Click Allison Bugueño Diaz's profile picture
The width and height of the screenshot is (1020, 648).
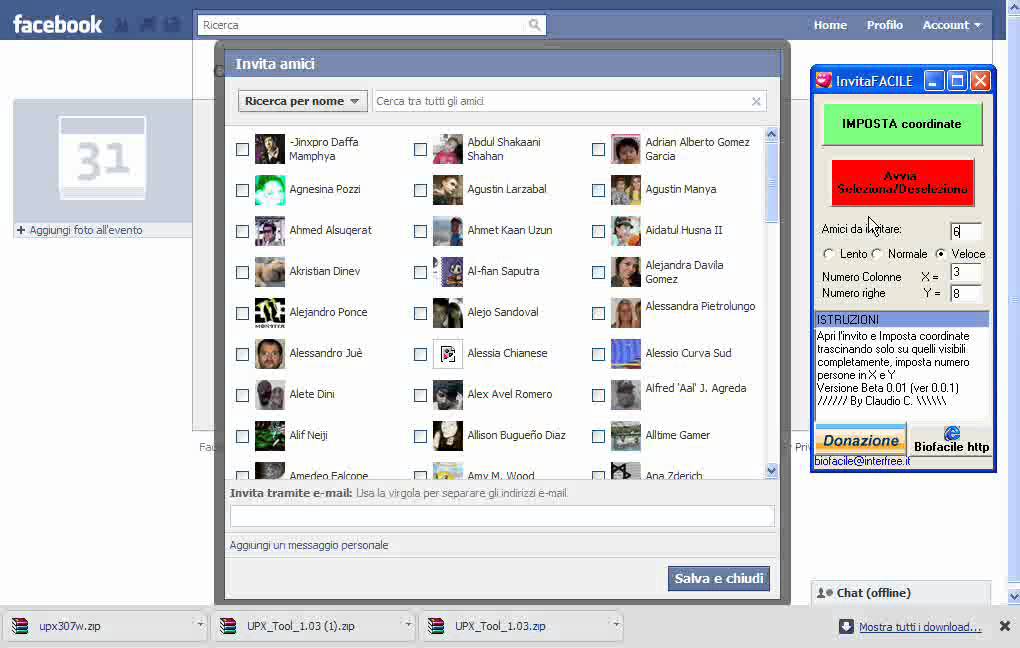[x=448, y=436]
